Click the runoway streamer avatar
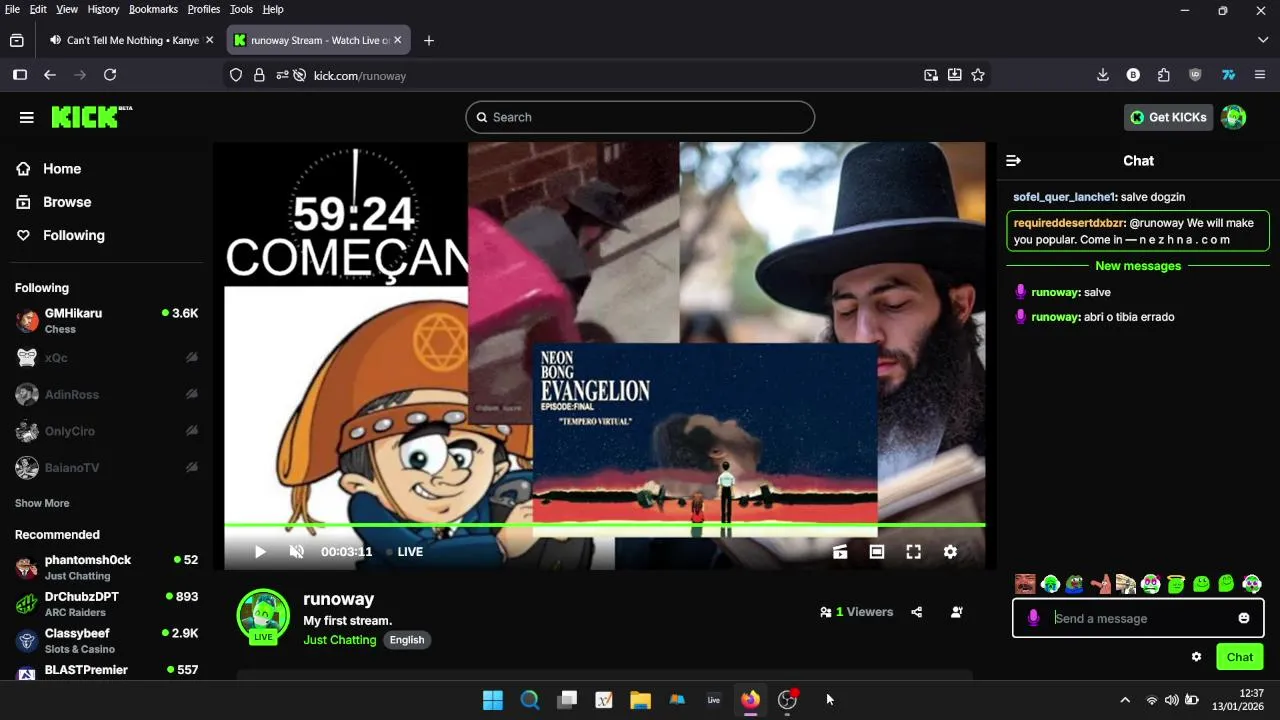This screenshot has height=720, width=1280. coord(263,617)
